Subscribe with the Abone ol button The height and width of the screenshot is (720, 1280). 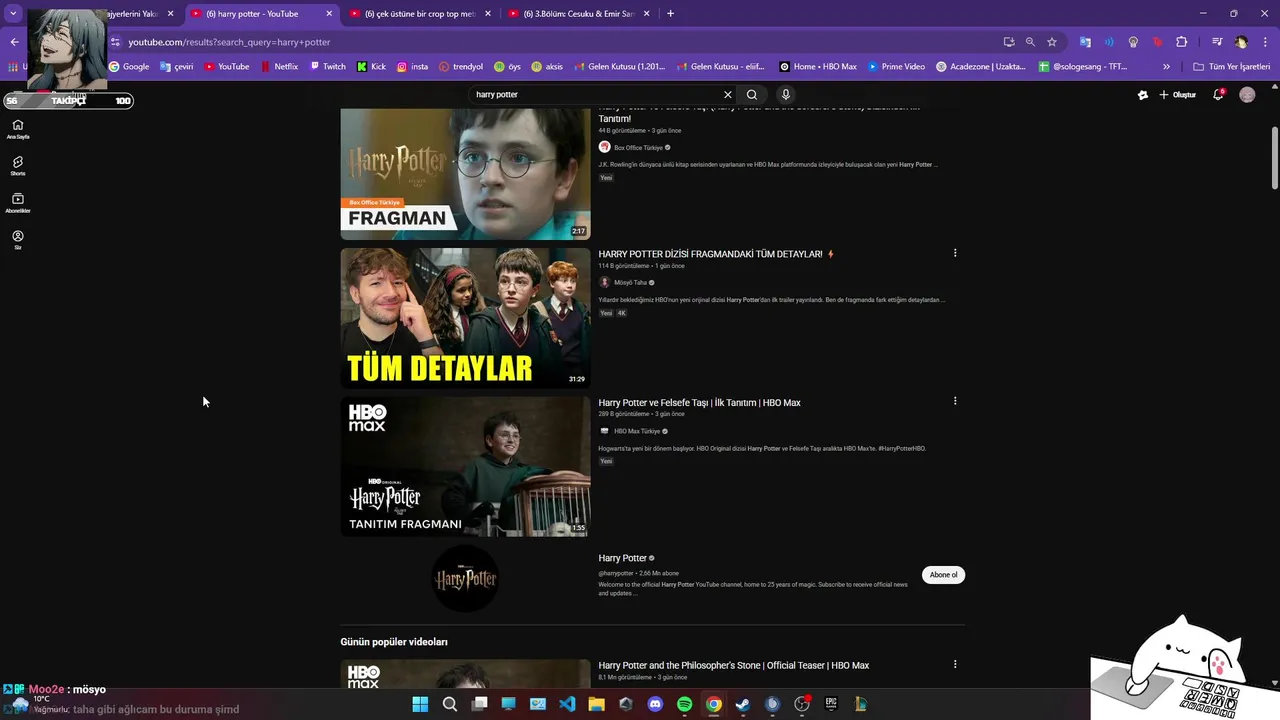tap(943, 575)
